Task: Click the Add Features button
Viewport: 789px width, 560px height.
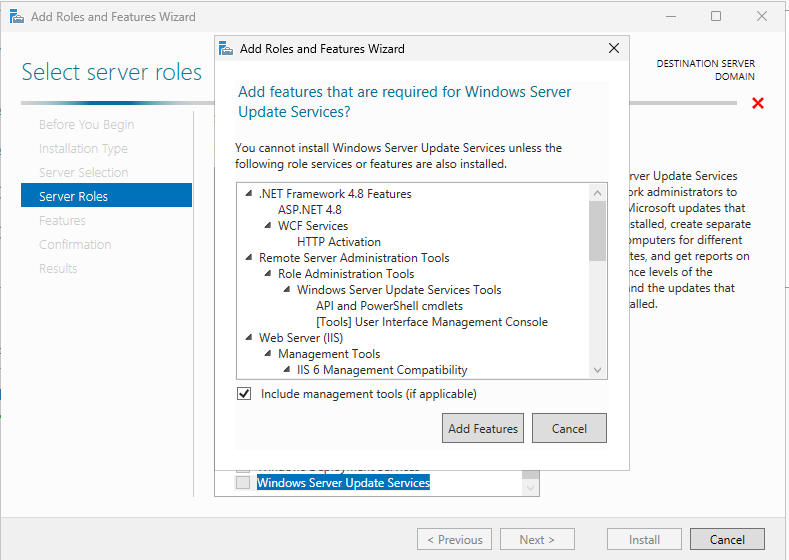Action: (x=483, y=428)
